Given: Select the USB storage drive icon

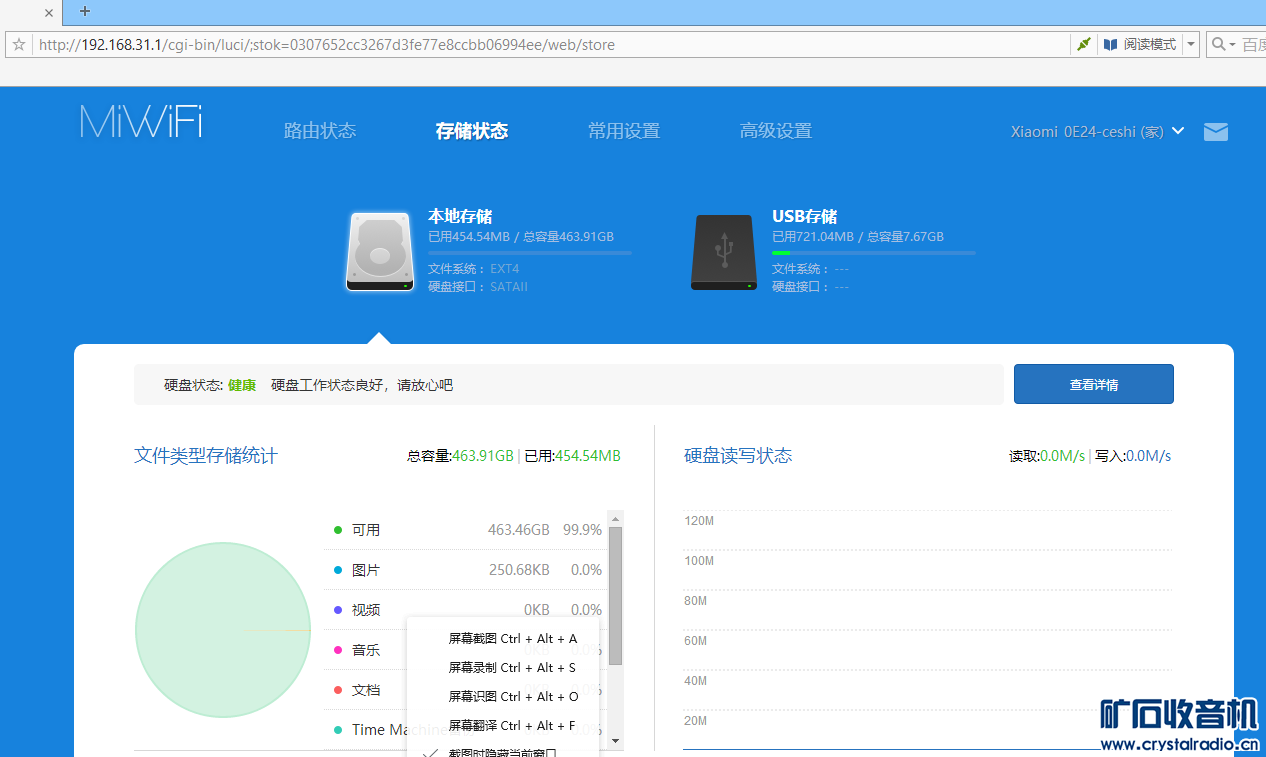Looking at the screenshot, I should click(x=724, y=252).
